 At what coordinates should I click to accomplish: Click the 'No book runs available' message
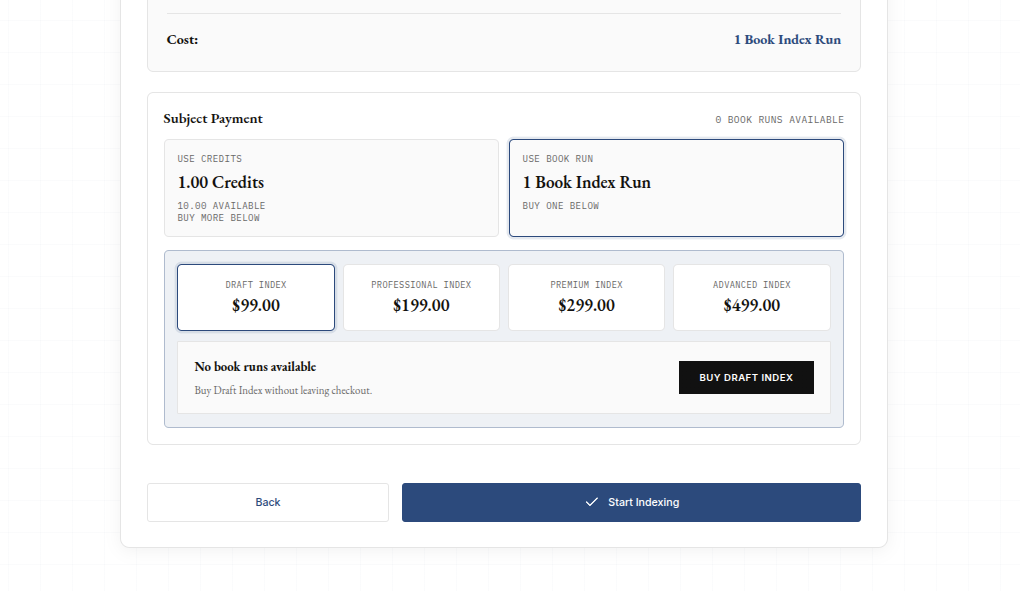point(255,367)
